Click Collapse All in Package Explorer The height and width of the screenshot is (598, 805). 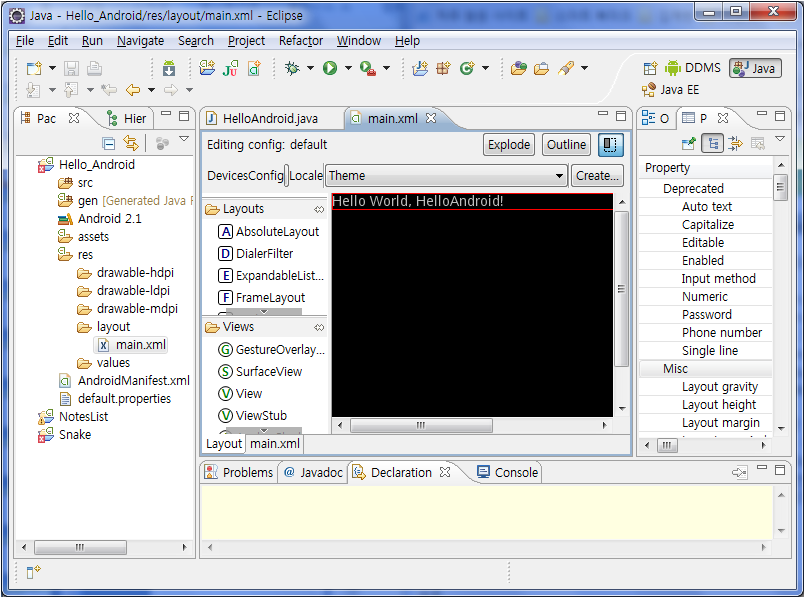108,143
